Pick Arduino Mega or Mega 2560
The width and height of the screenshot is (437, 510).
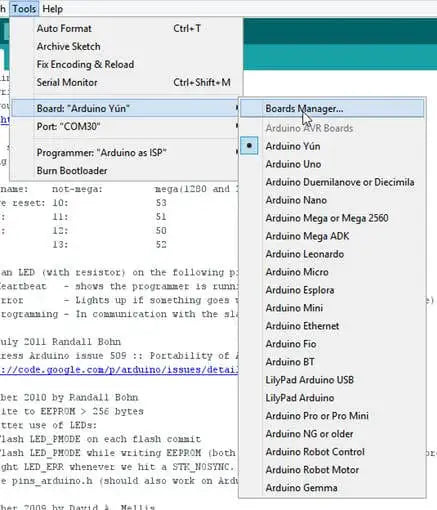coord(332,218)
